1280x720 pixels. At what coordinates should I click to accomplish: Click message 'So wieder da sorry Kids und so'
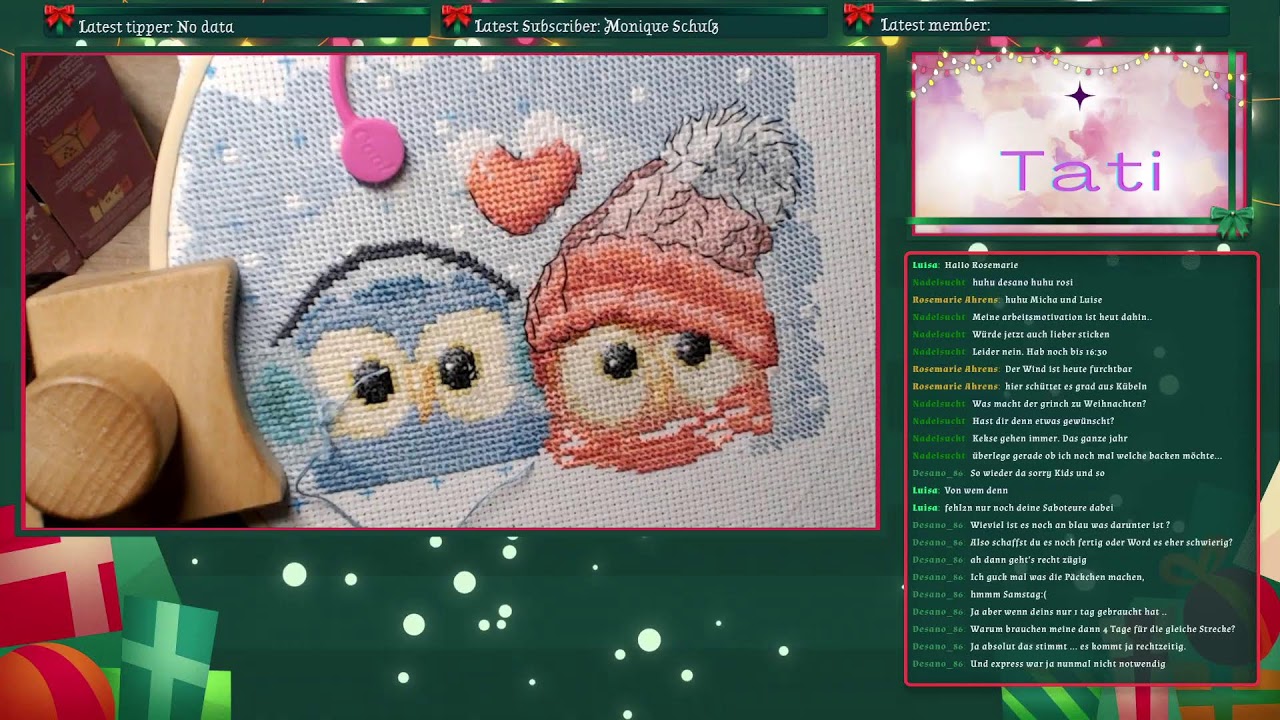[x=1037, y=473]
